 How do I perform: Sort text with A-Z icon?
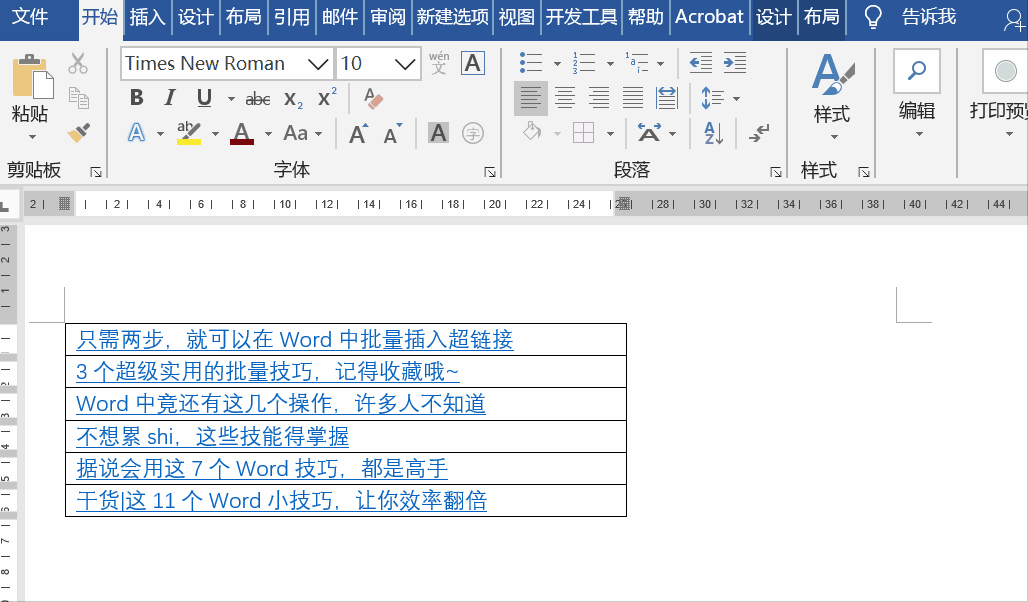[713, 133]
